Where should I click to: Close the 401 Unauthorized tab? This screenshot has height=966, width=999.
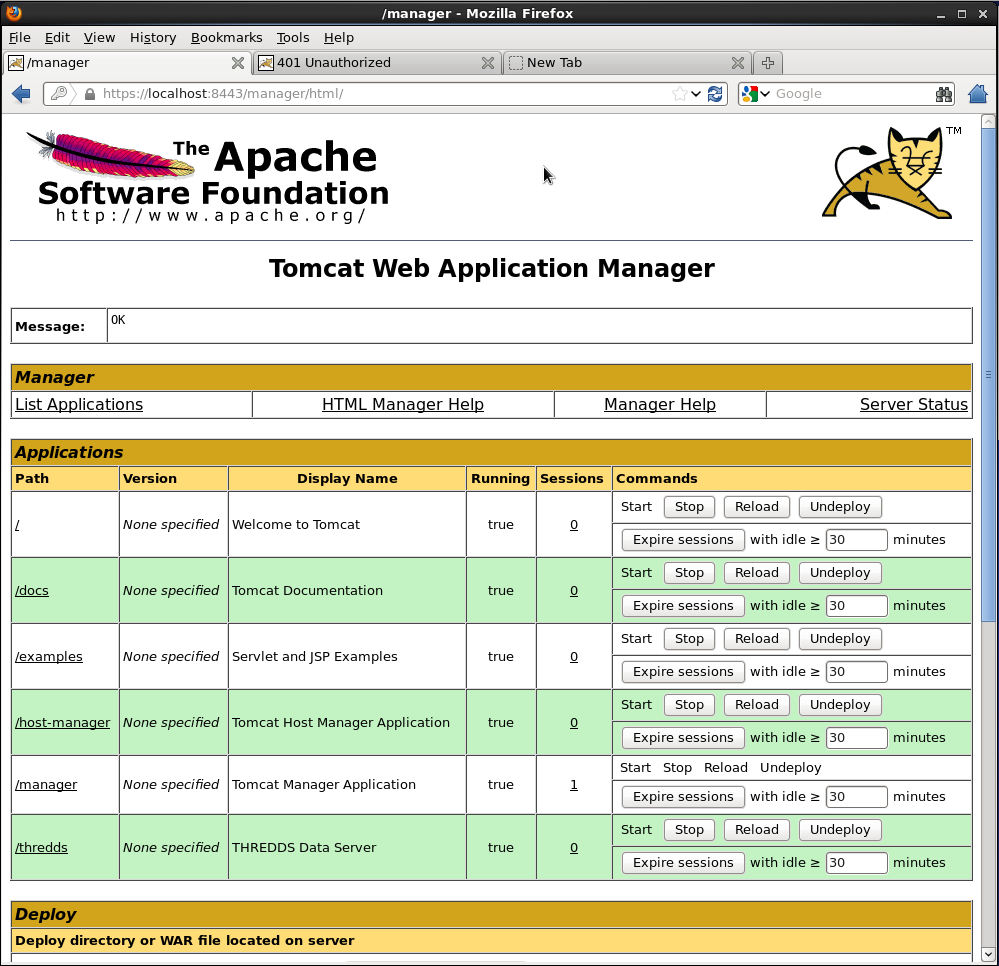pyautogui.click(x=487, y=63)
